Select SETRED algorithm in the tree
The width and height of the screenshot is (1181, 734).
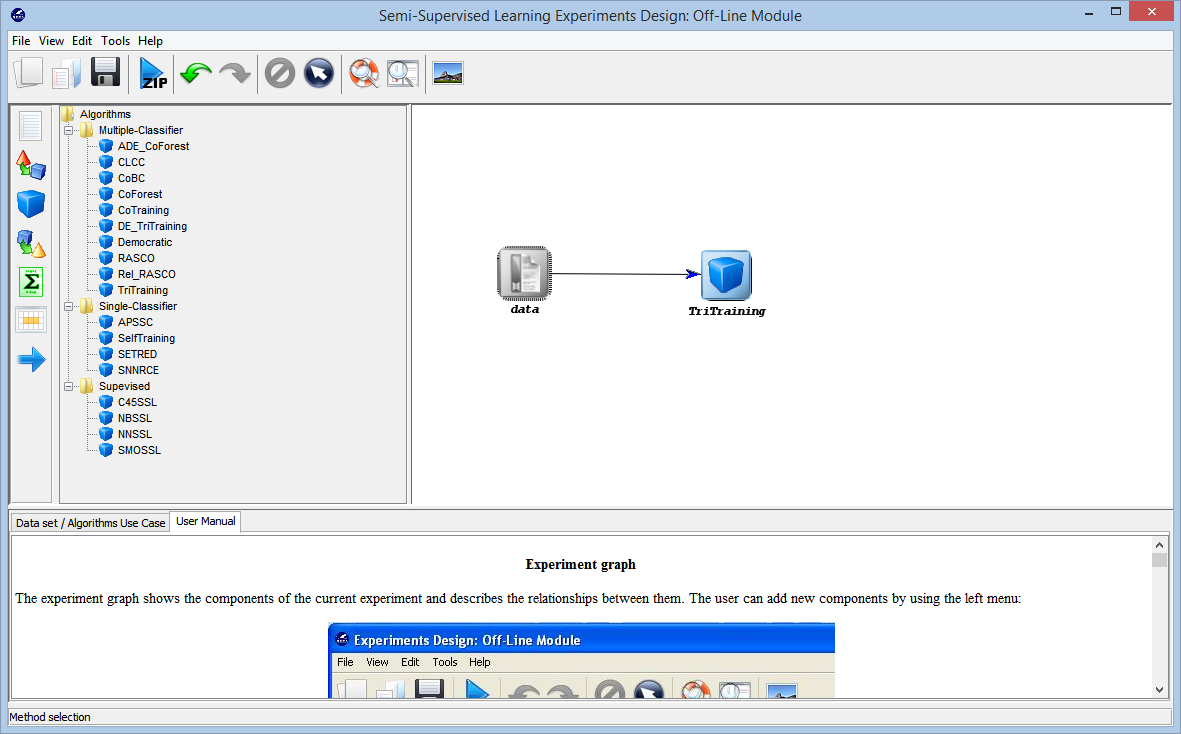click(x=137, y=354)
